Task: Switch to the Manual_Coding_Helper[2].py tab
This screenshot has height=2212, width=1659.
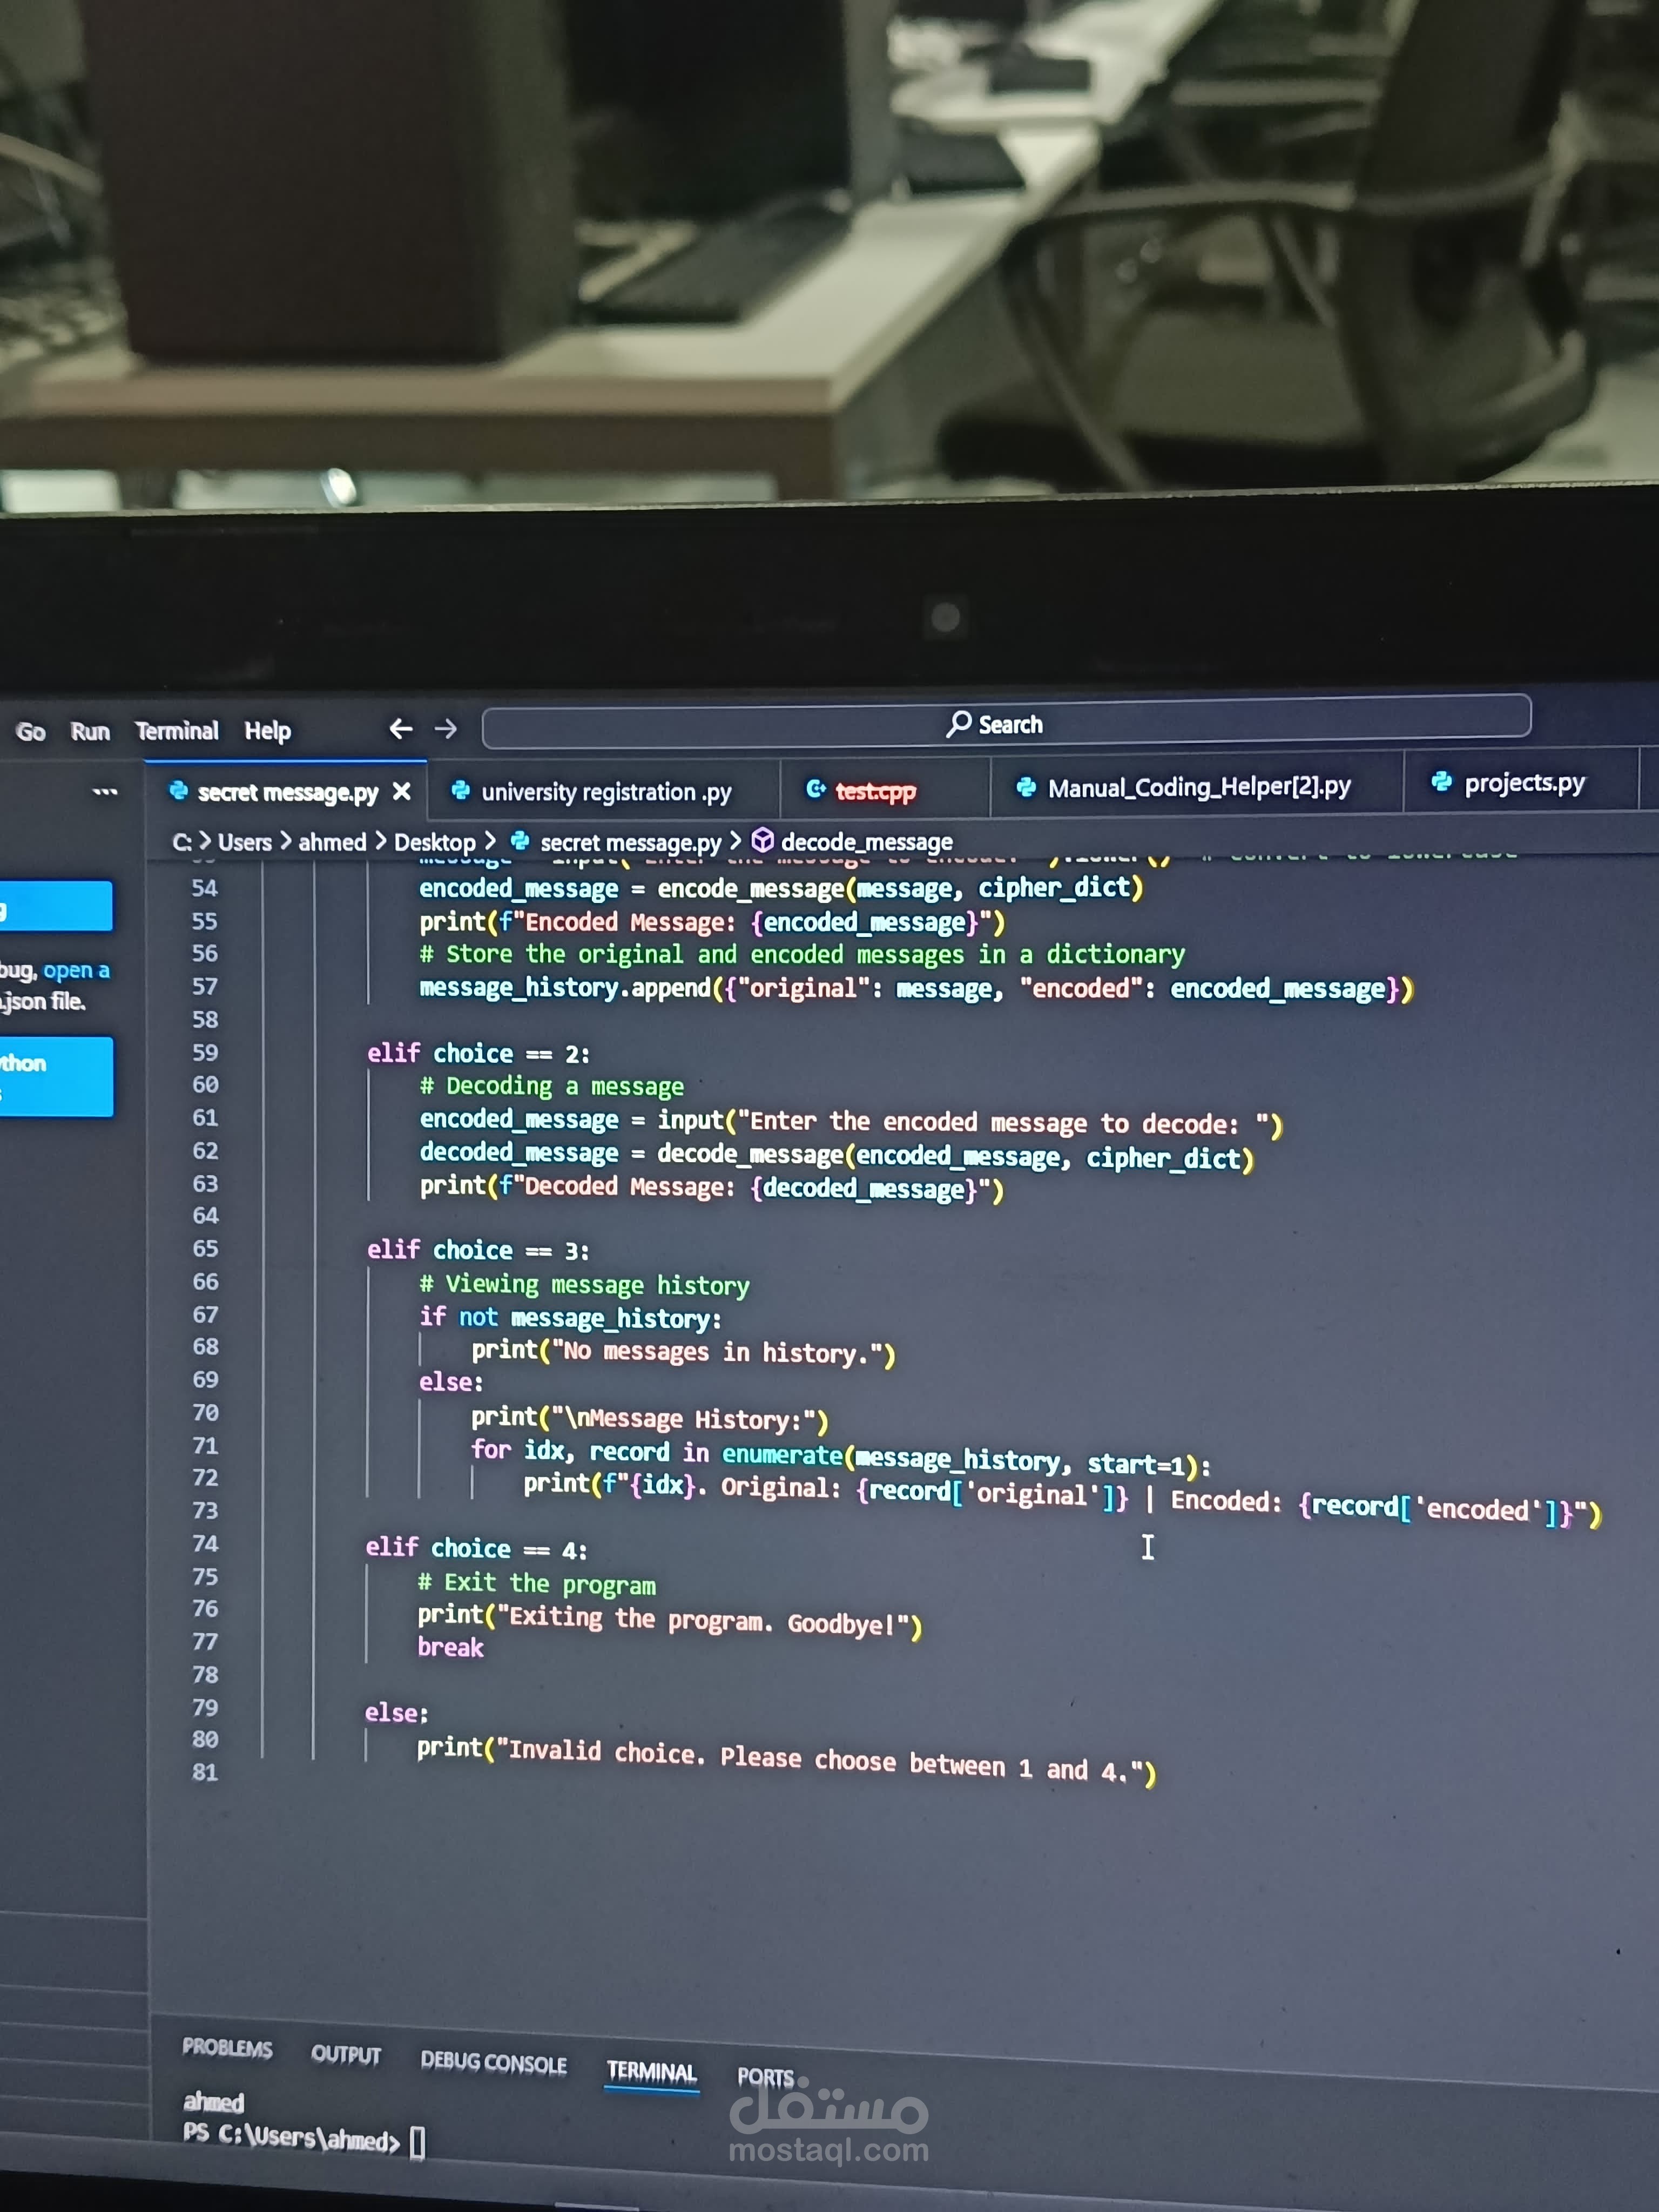Action: click(1197, 786)
